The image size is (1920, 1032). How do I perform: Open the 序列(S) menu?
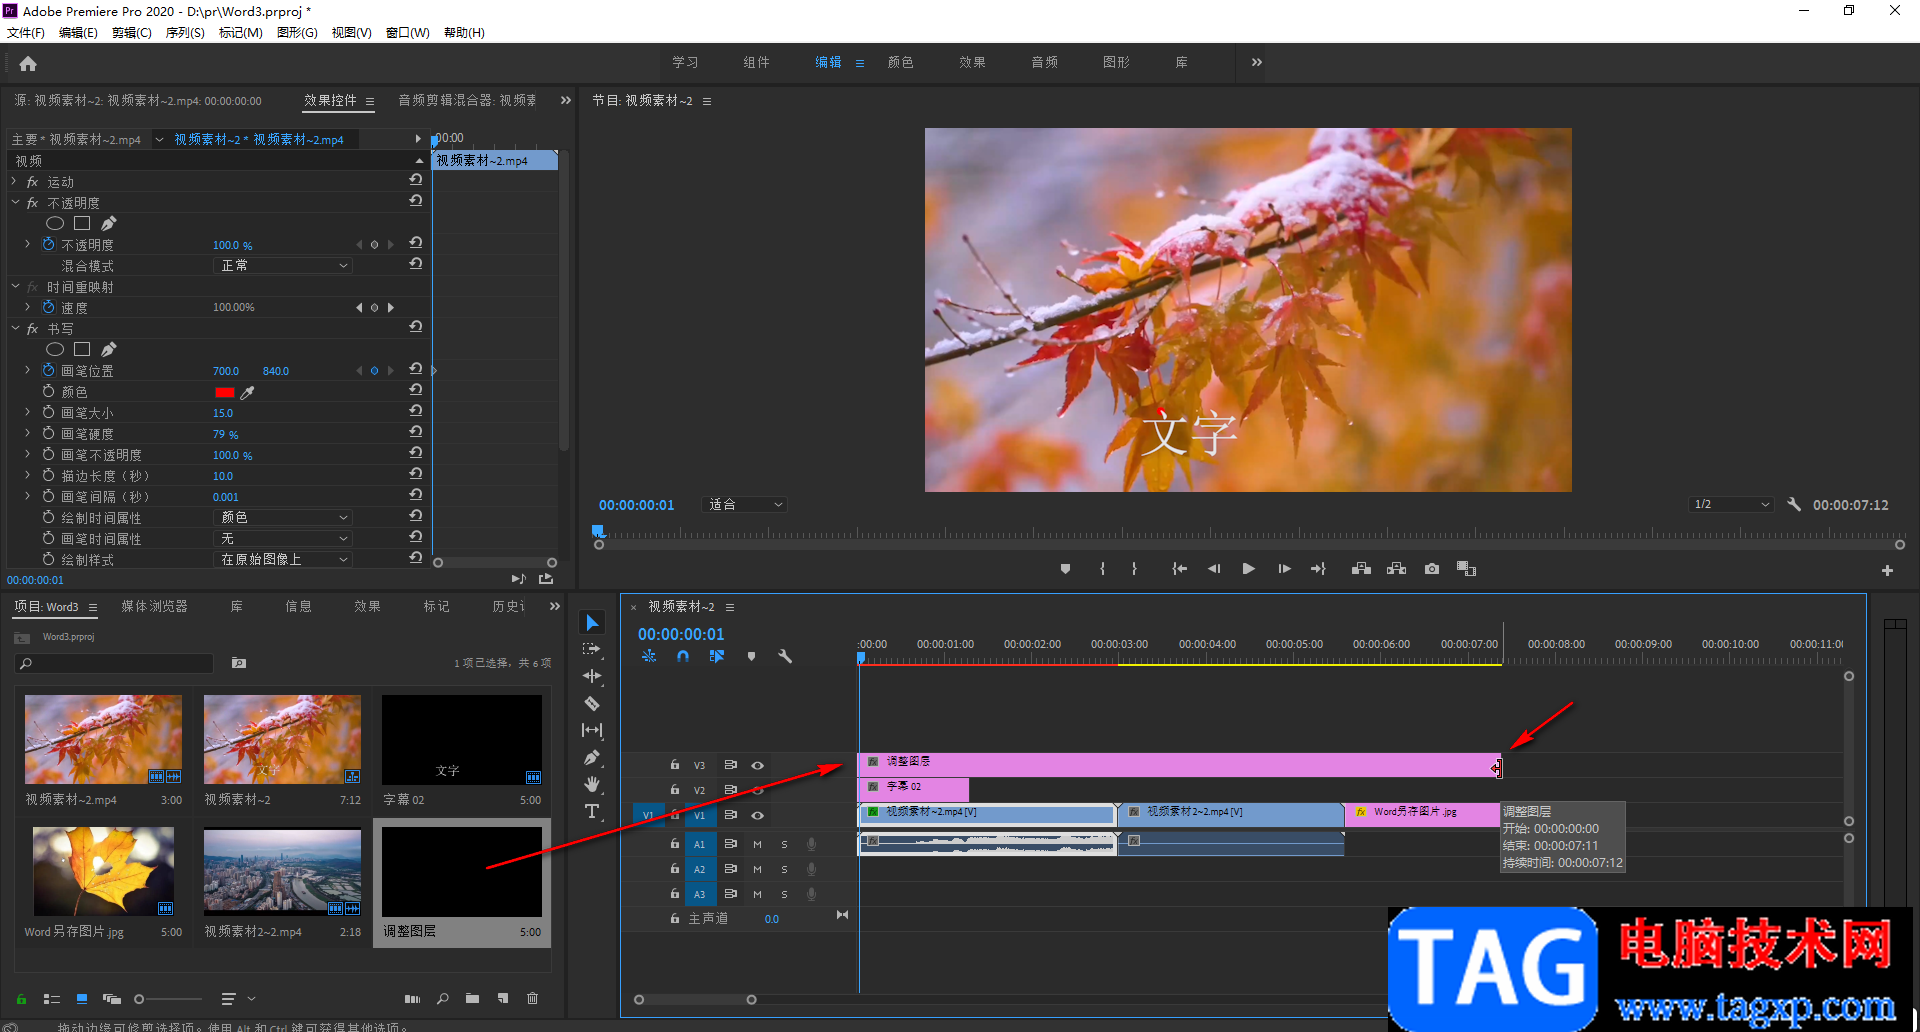click(x=185, y=32)
